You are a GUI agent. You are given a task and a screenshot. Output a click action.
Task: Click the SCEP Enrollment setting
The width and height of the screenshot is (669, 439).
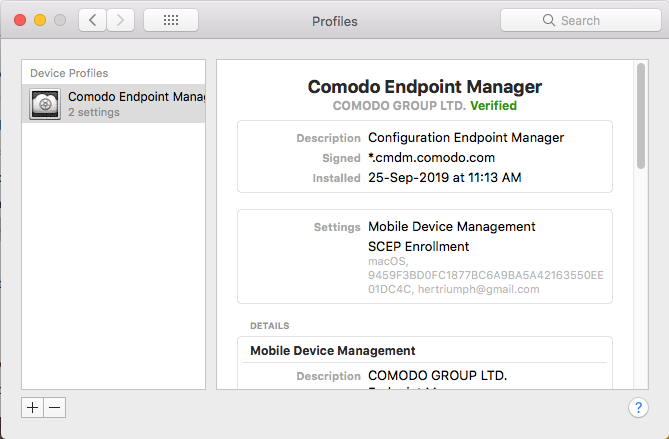coord(419,247)
